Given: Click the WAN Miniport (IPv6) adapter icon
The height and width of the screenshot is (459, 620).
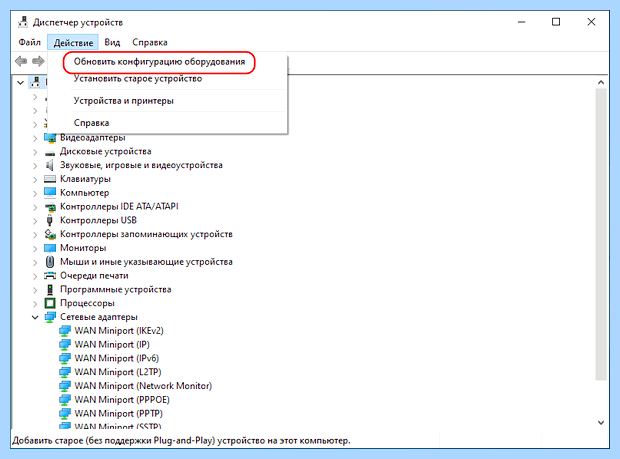Looking at the screenshot, I should (65, 359).
